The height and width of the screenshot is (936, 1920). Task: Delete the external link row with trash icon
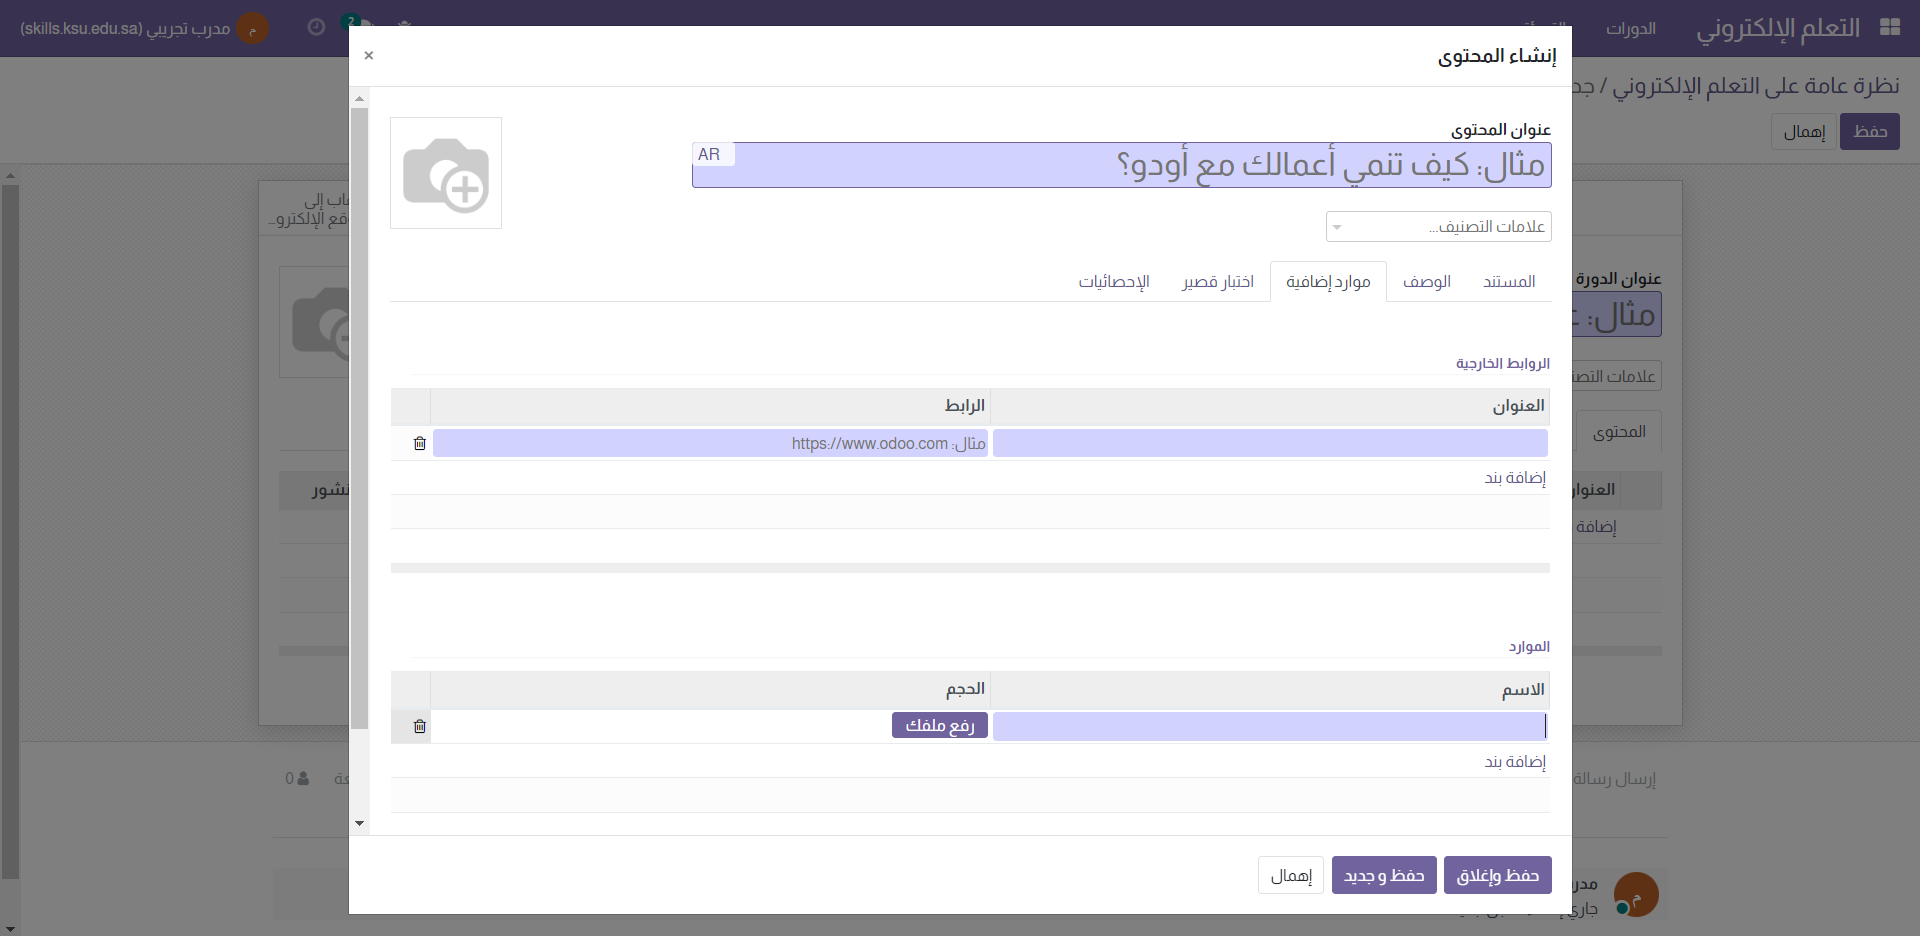click(420, 443)
